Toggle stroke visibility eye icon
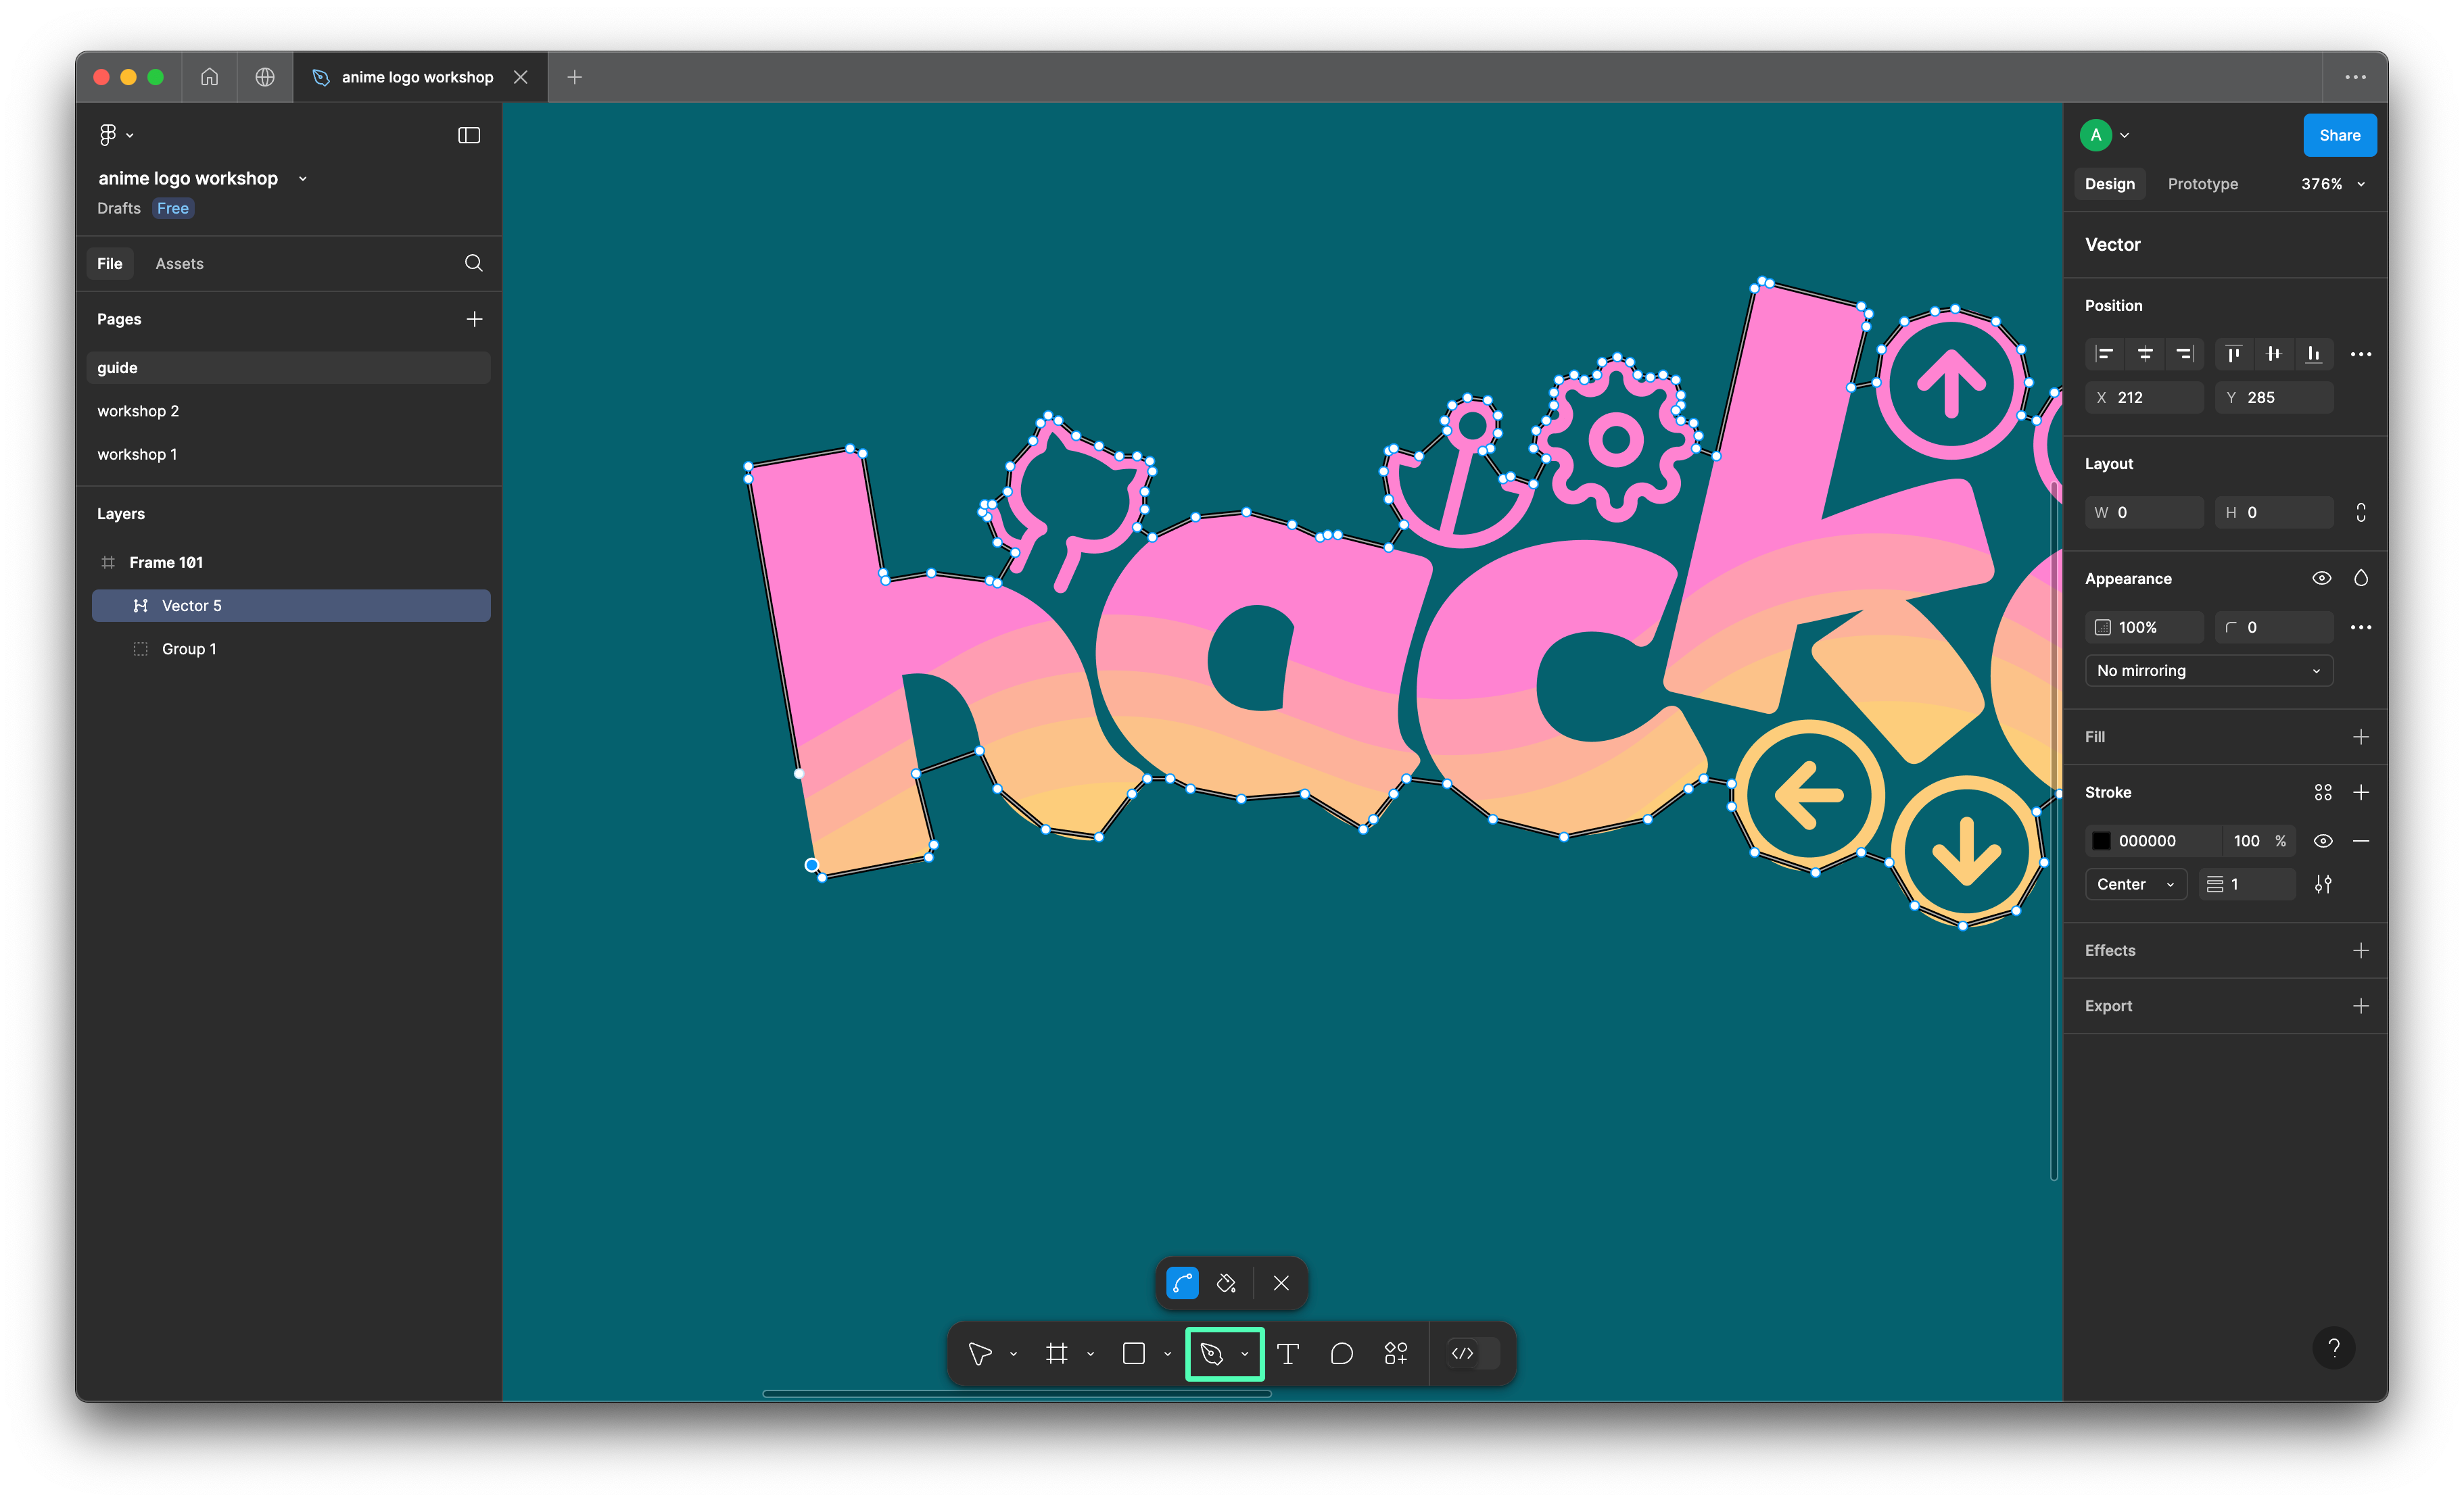Screen dimensions: 2464x1502 pos(2322,841)
